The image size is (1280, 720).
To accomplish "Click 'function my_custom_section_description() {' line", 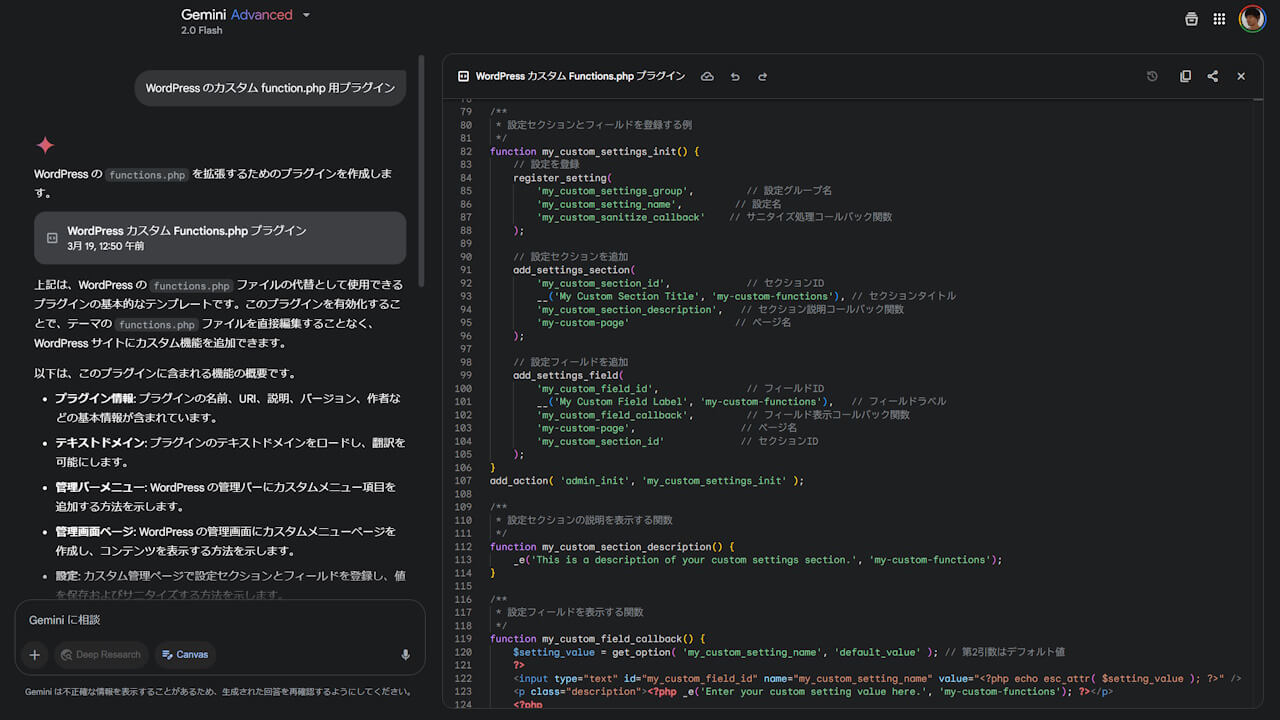I will coord(612,546).
